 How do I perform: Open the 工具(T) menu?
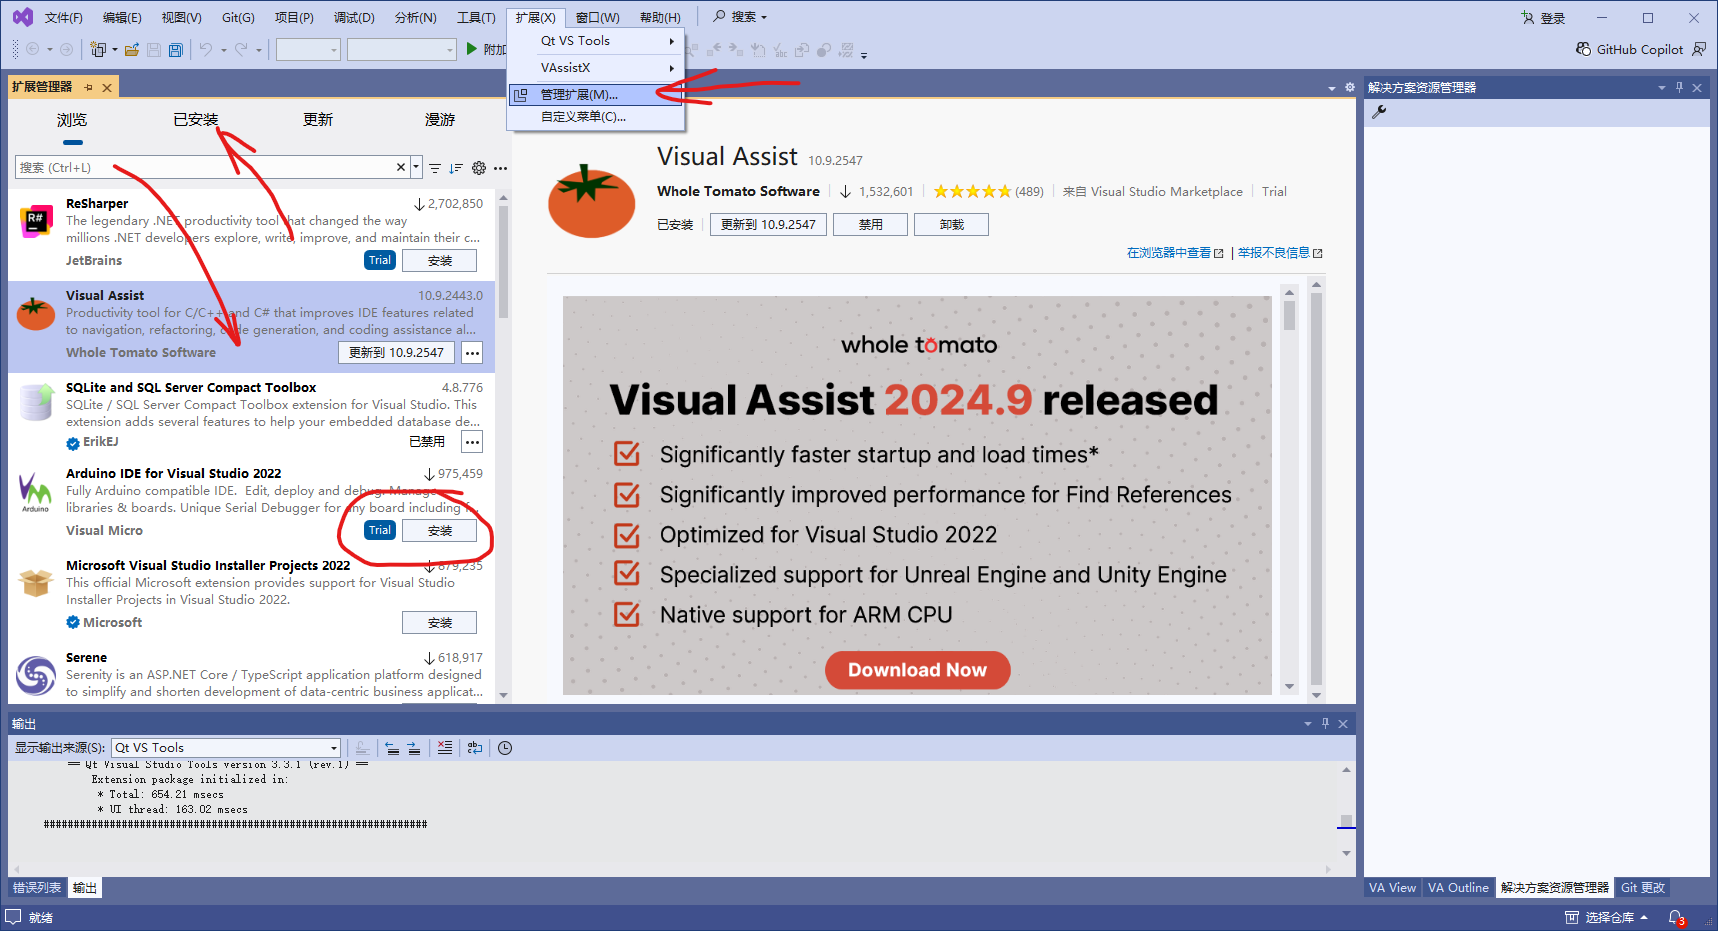point(476,18)
